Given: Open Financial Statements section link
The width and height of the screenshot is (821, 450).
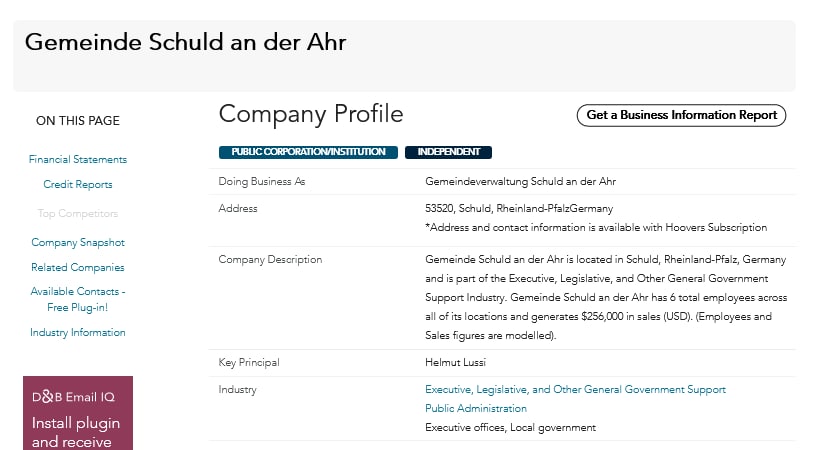Looking at the screenshot, I should [77, 159].
